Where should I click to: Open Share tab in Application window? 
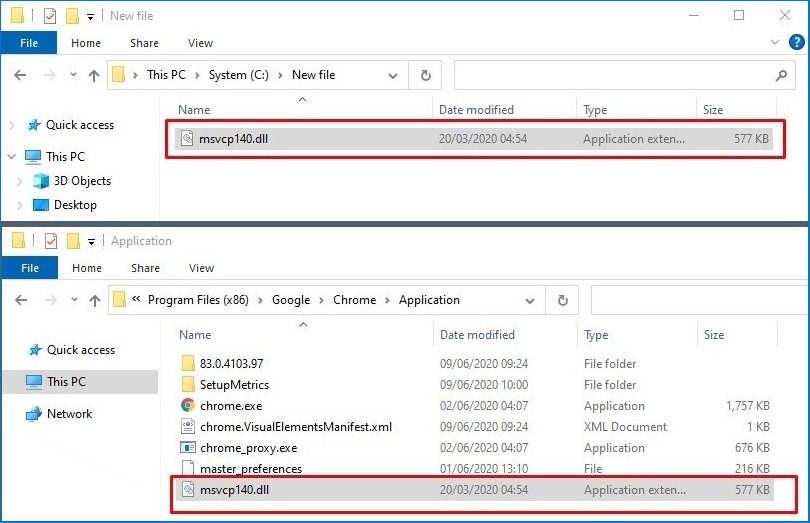point(145,268)
